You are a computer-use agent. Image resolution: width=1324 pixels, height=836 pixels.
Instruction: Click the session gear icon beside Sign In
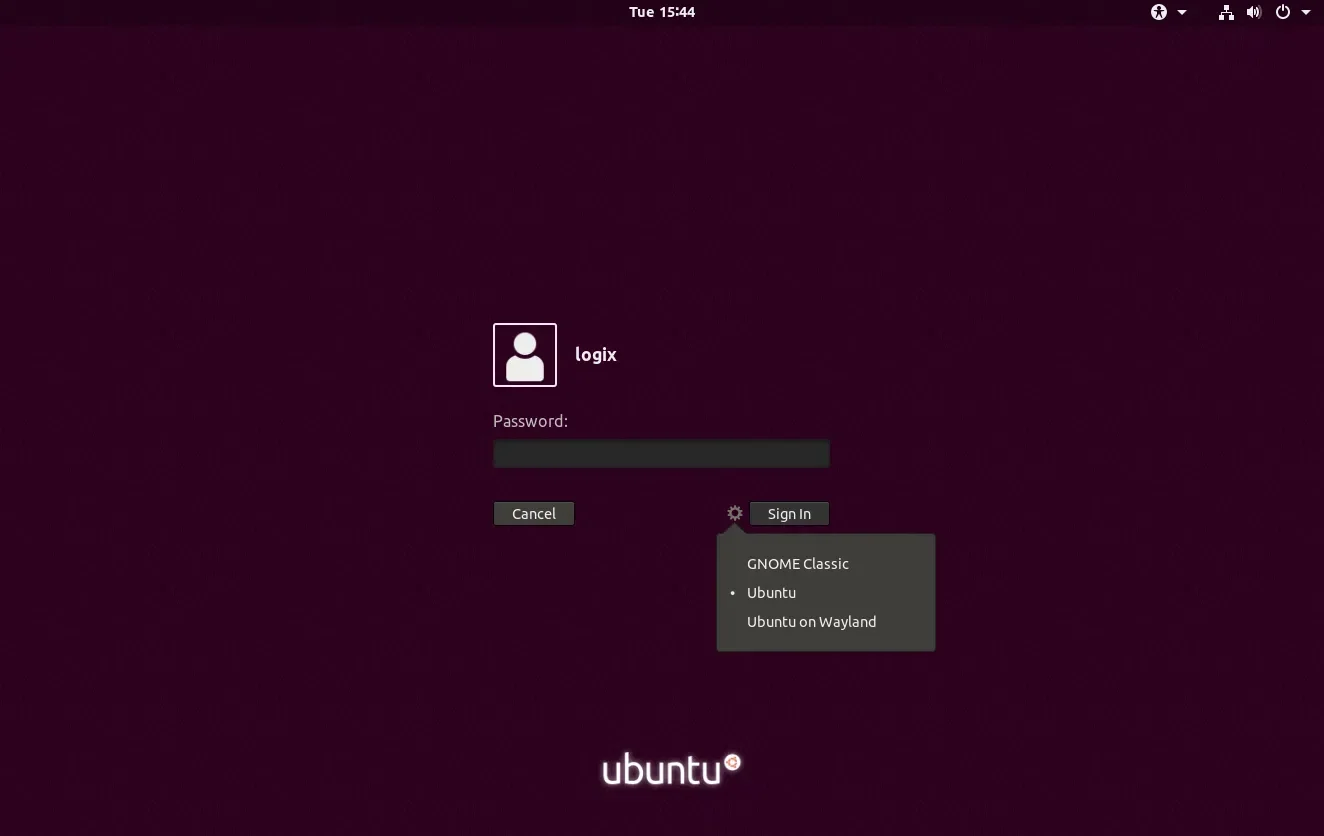[735, 513]
